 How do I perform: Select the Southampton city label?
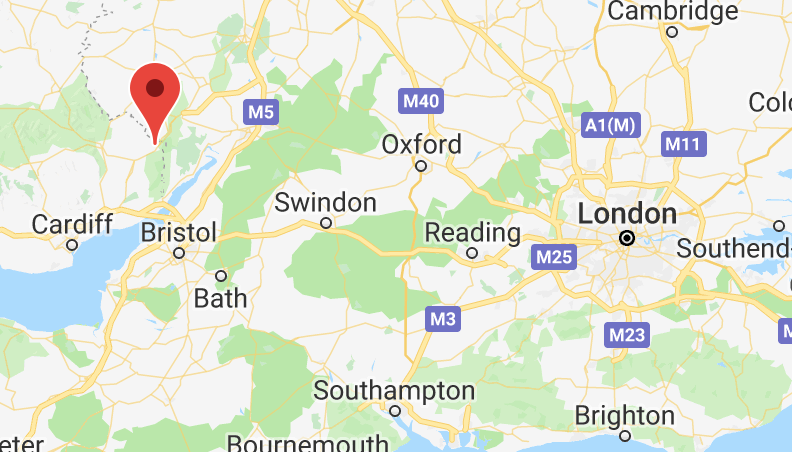tap(394, 391)
